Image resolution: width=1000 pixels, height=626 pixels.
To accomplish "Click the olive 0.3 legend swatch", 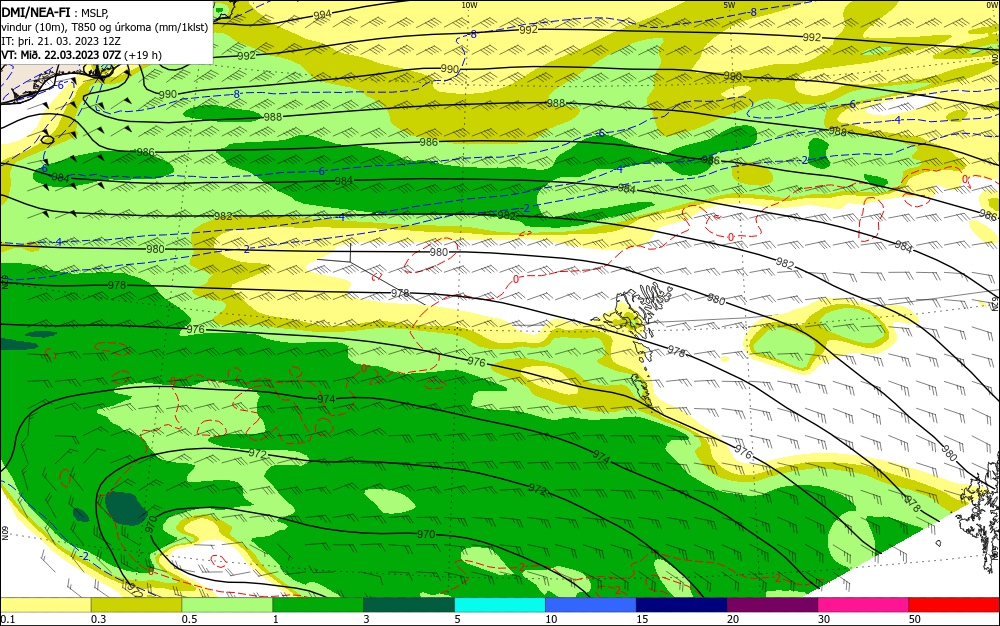I will pos(136,605).
